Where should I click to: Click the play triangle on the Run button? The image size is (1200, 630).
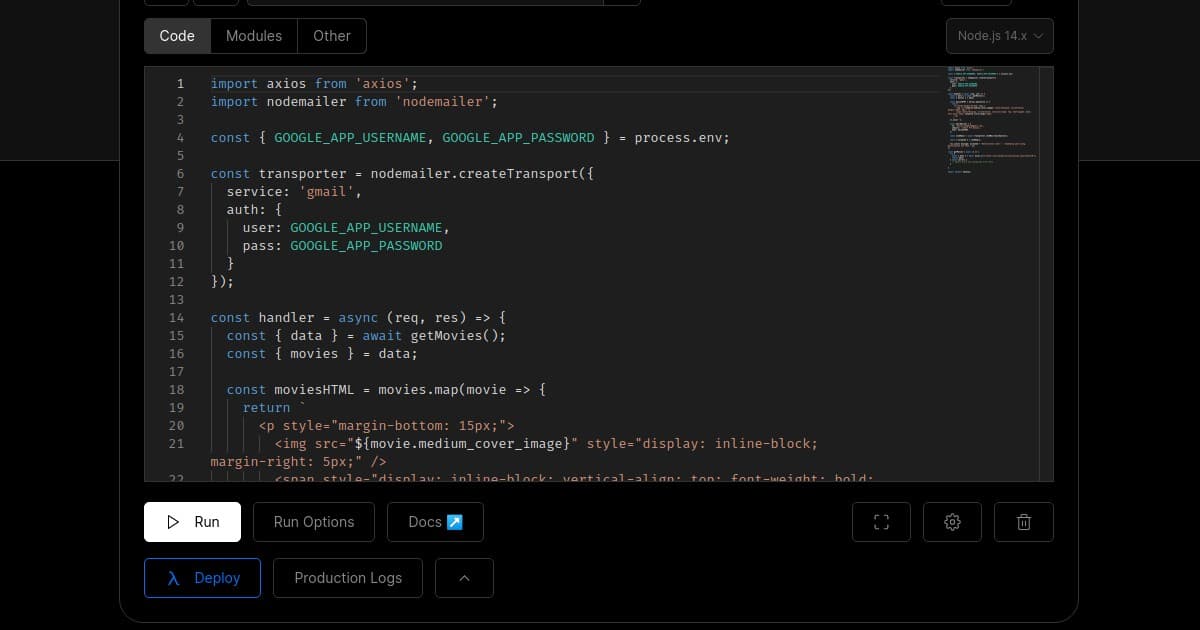coord(172,521)
